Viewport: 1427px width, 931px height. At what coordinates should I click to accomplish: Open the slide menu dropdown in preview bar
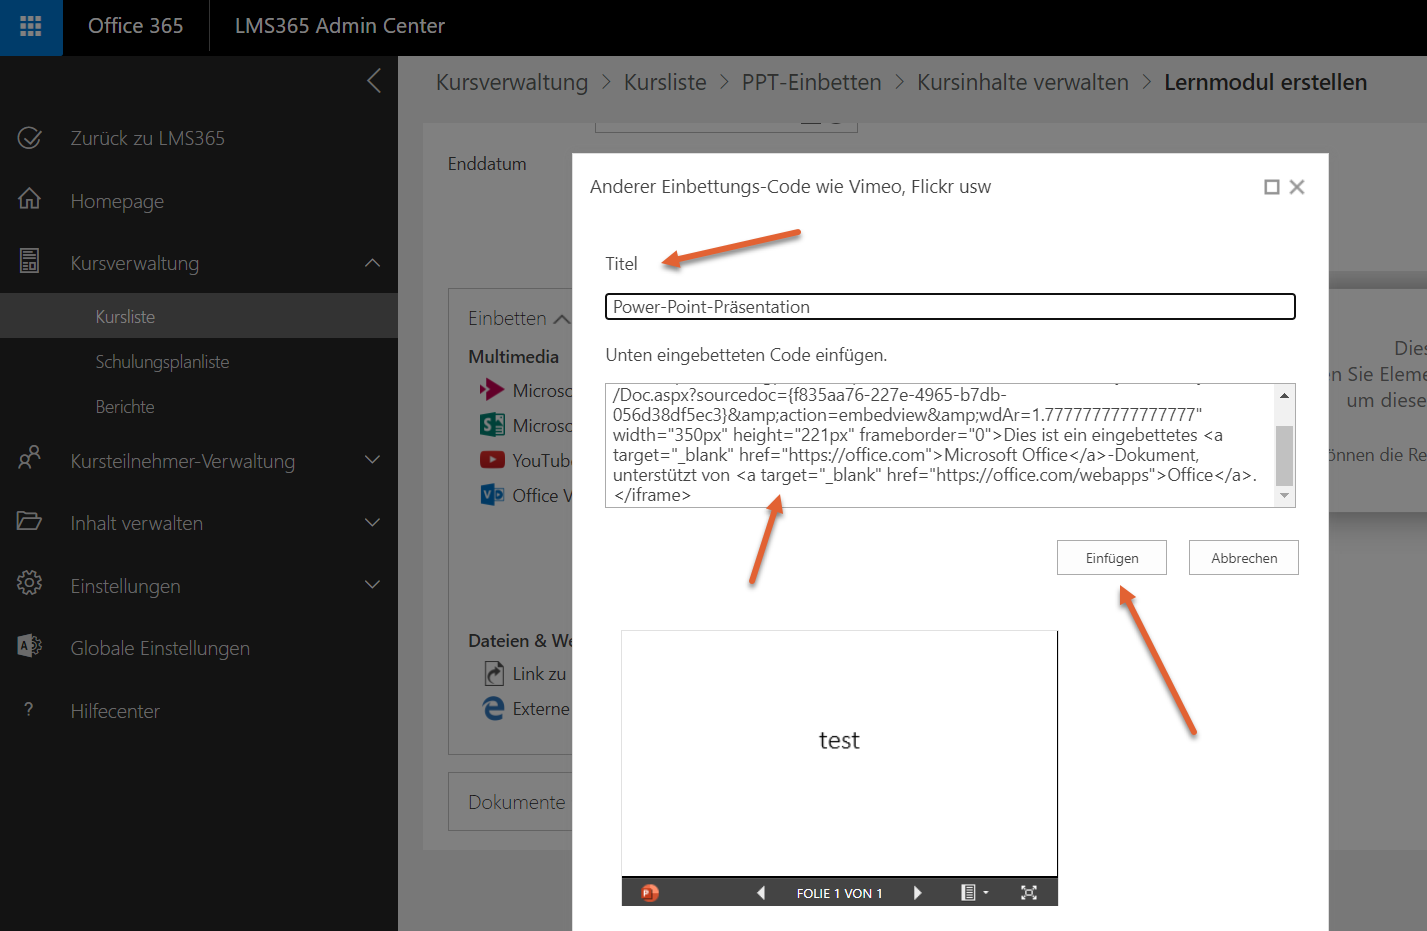point(974,893)
